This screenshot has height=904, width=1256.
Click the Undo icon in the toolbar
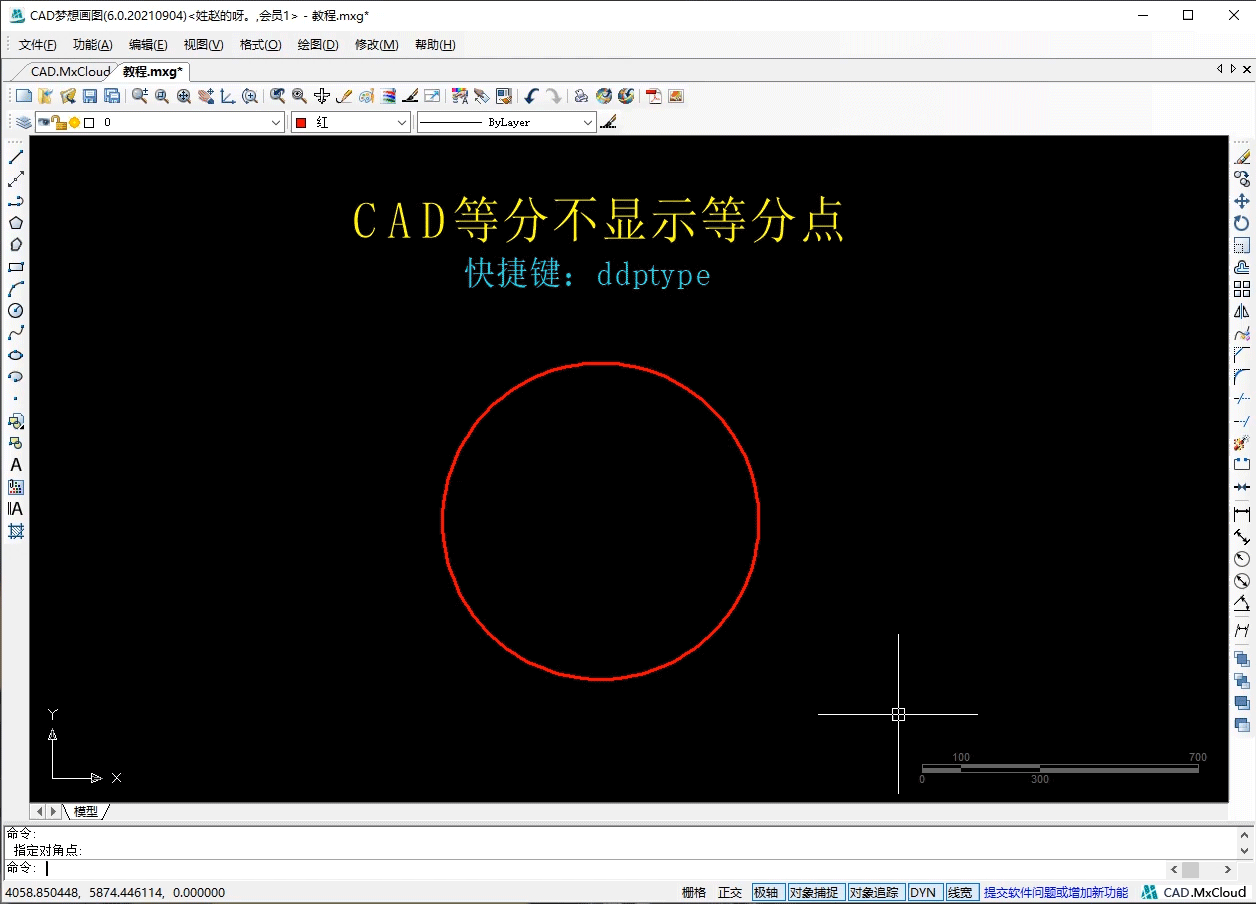click(x=530, y=95)
